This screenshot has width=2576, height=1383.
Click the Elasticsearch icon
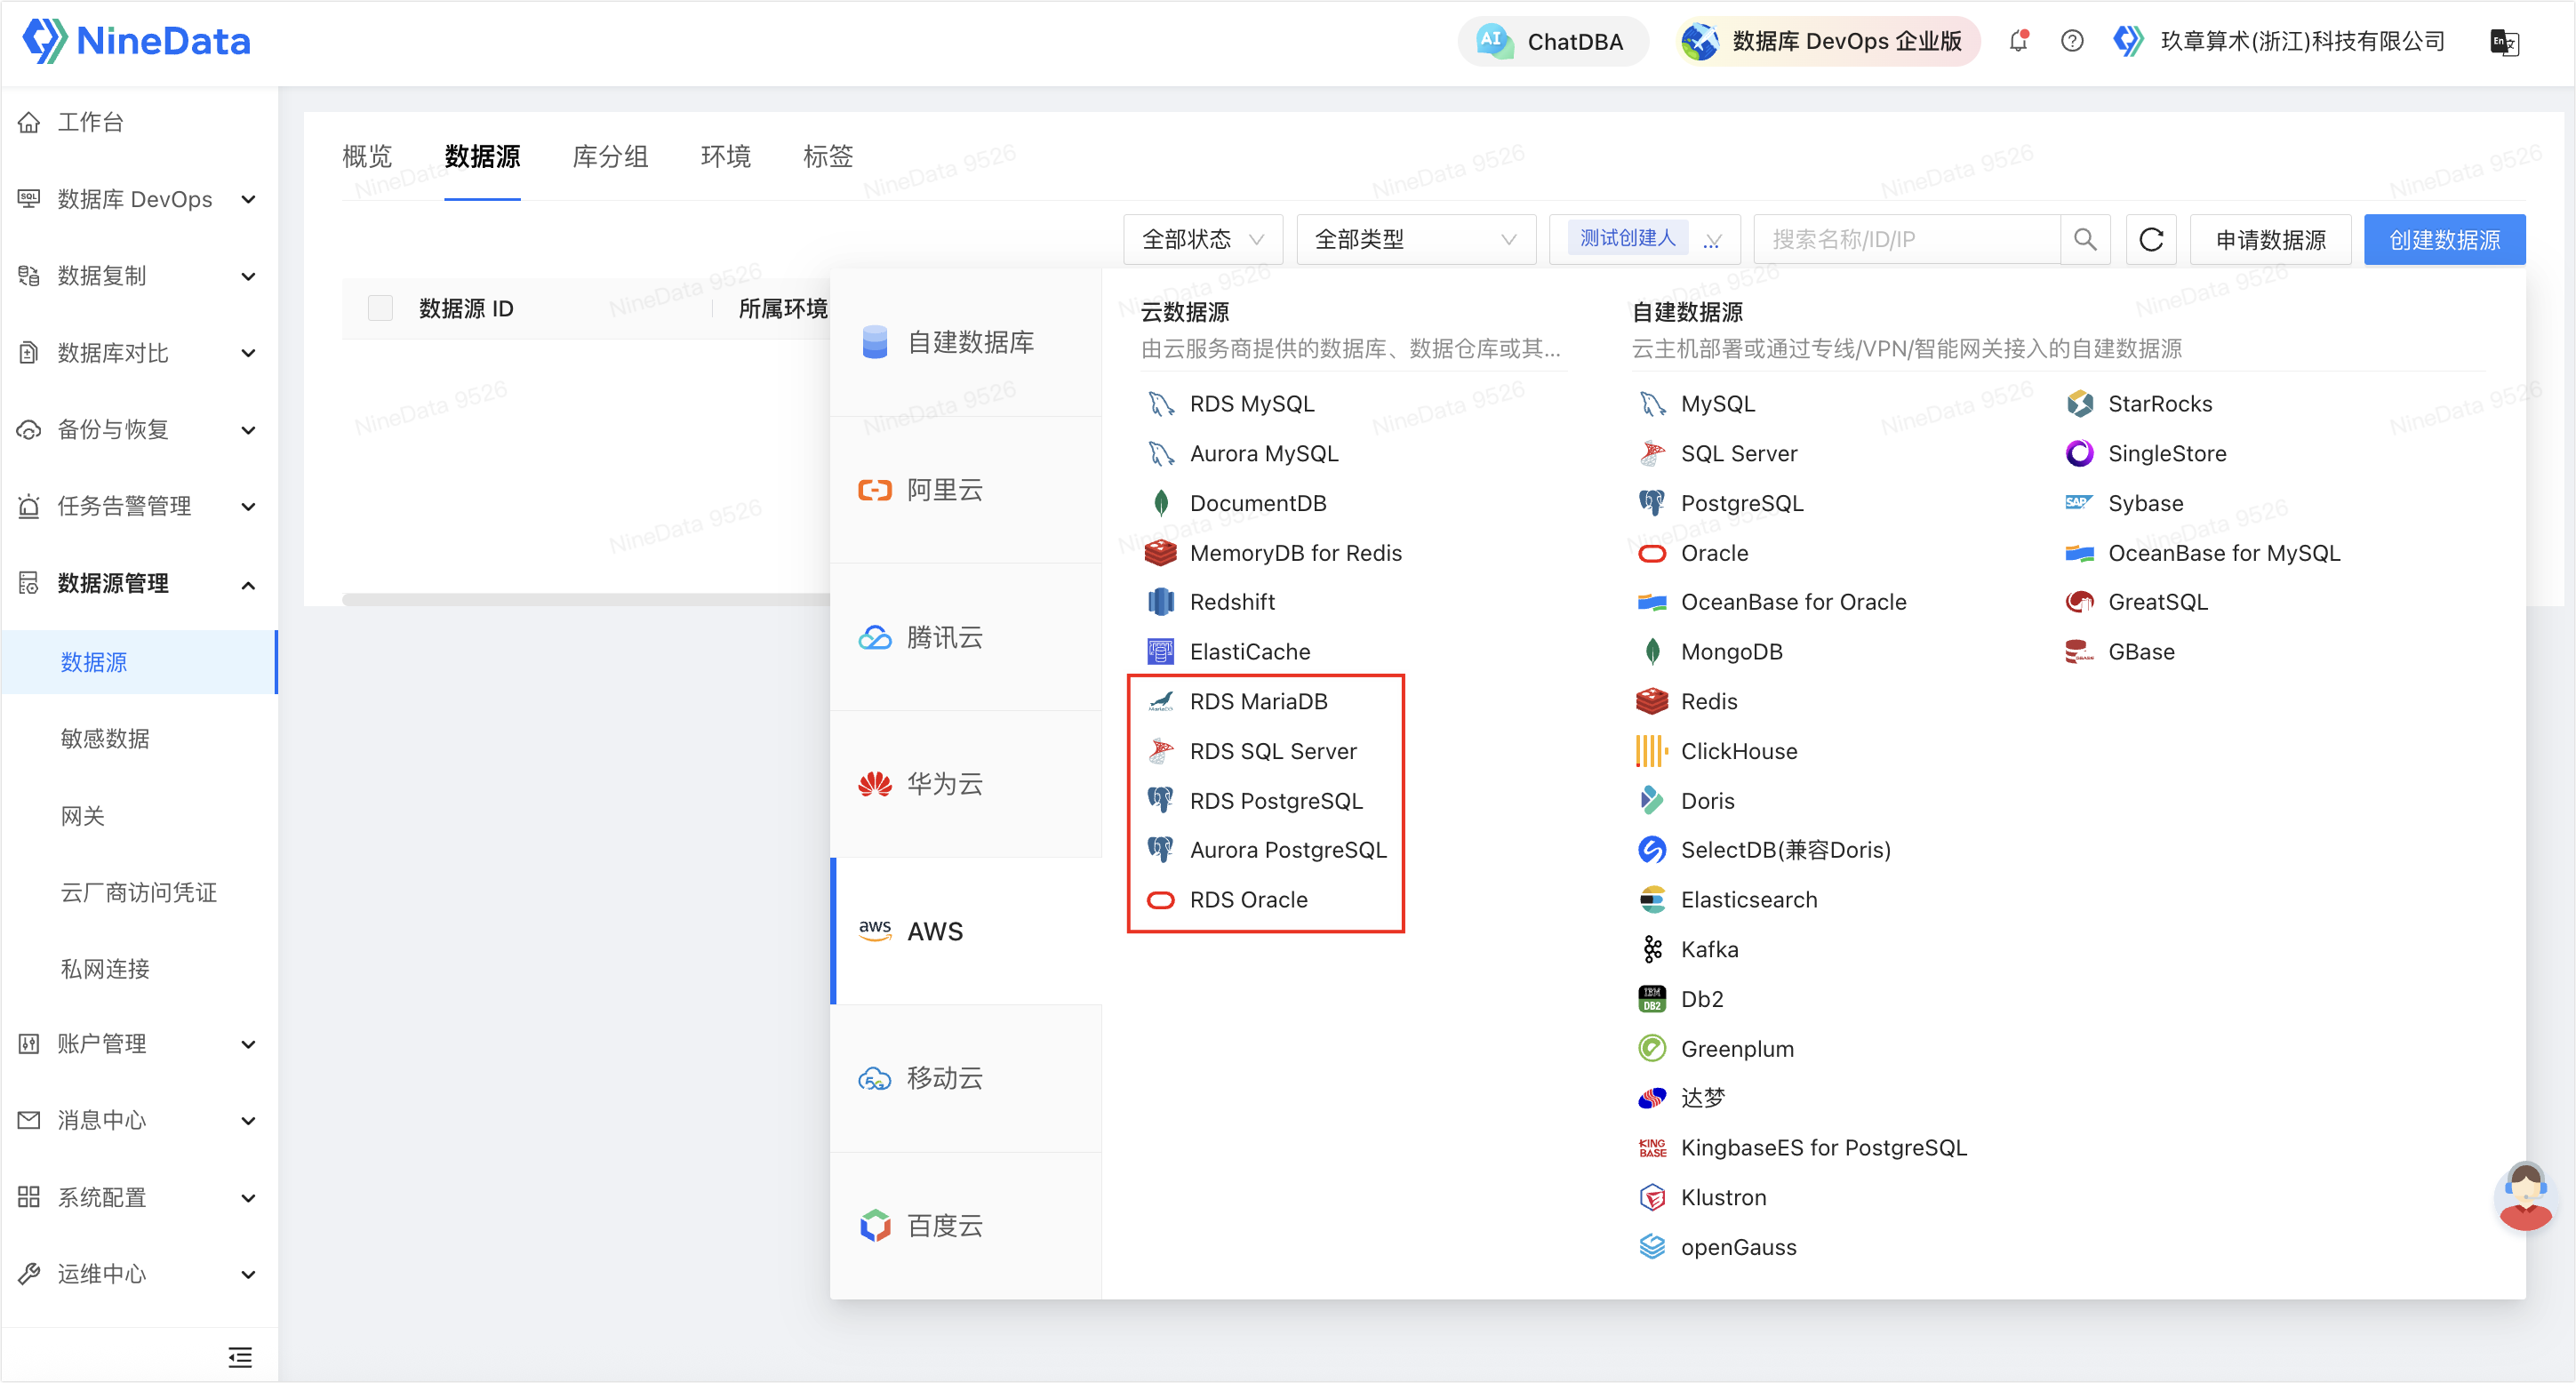1652,900
